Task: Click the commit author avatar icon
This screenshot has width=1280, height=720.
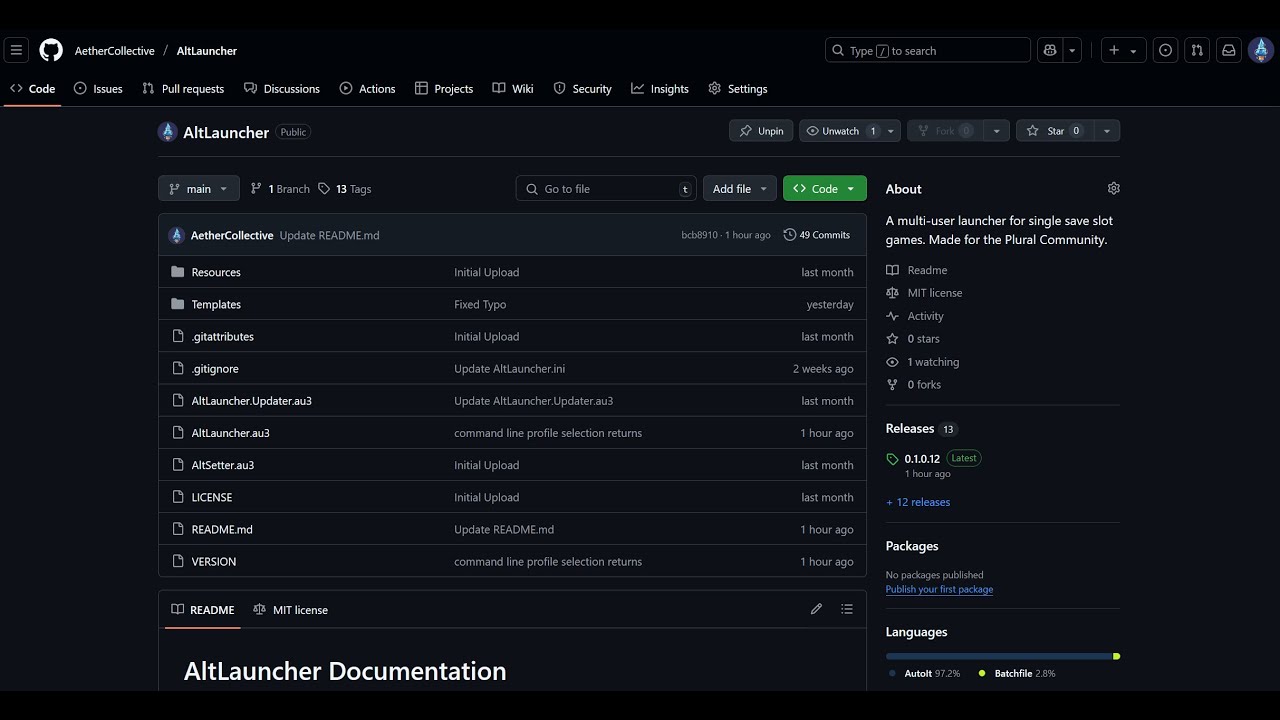Action: point(177,235)
